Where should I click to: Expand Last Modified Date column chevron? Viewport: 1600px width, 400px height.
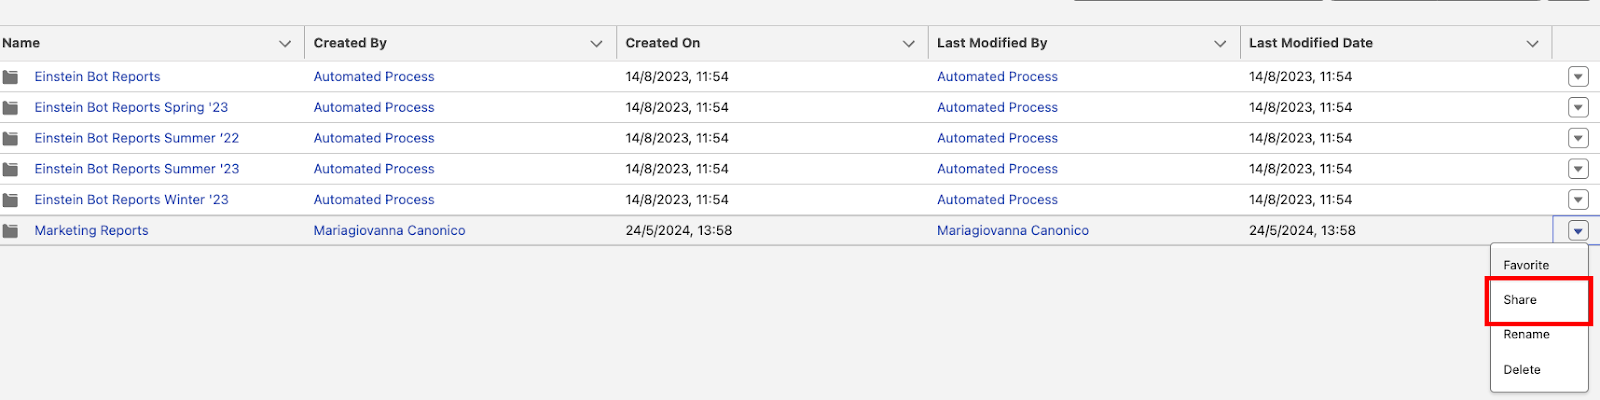[x=1533, y=44]
